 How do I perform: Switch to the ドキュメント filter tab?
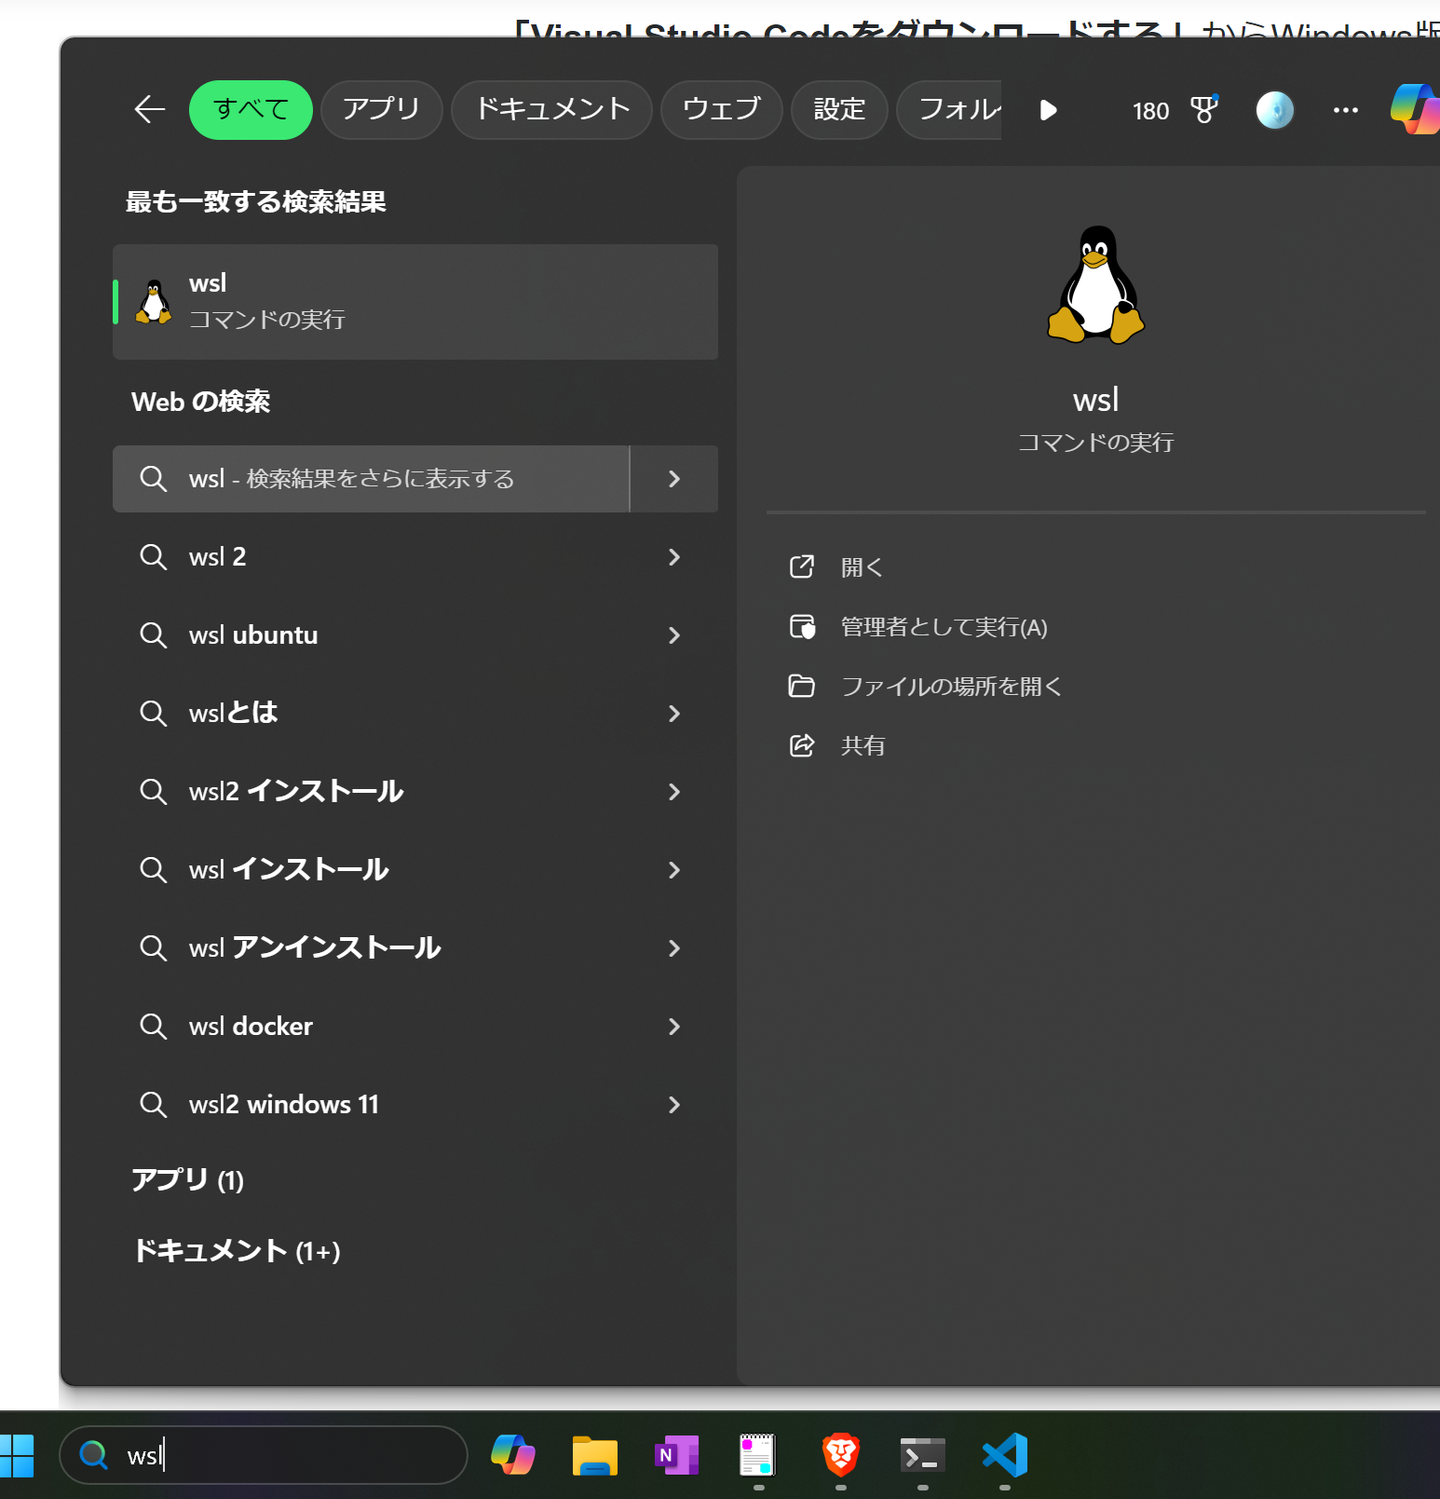pos(552,109)
